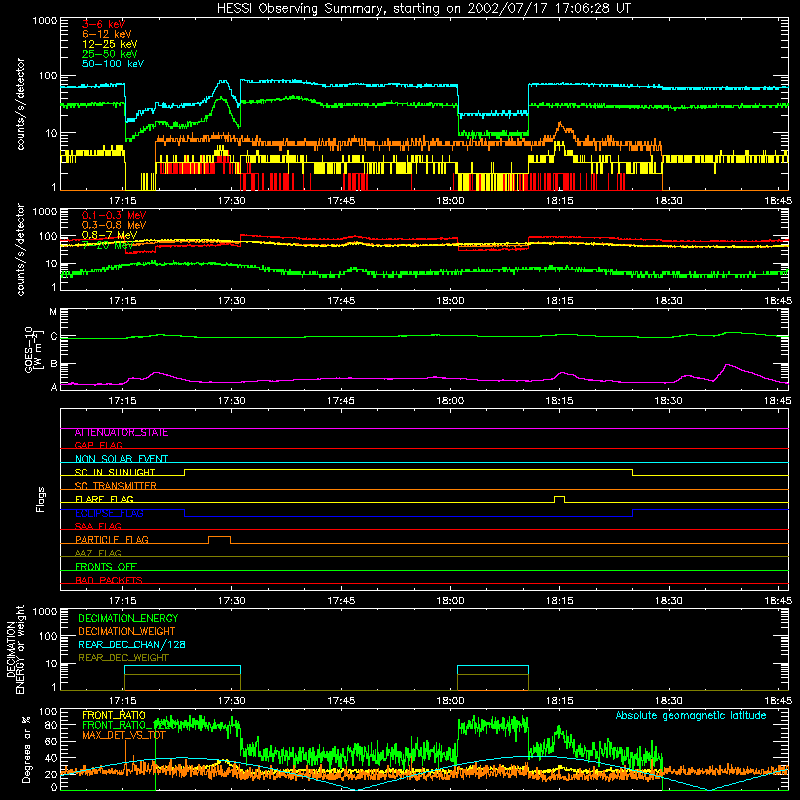Click the SC_TRANSMITTER flag label

tap(115, 485)
